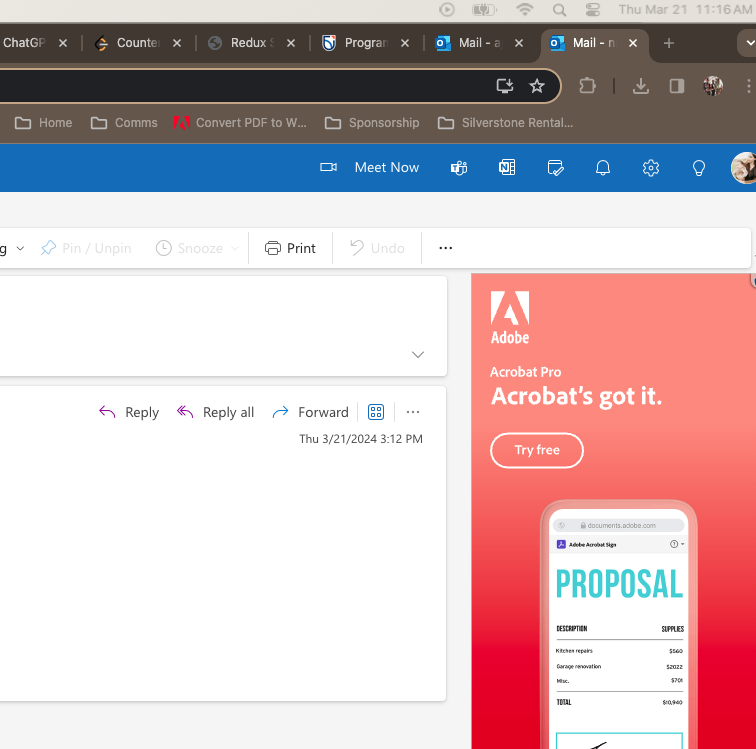
Task: Open the Apps grid icon on message
Action: tap(376, 412)
